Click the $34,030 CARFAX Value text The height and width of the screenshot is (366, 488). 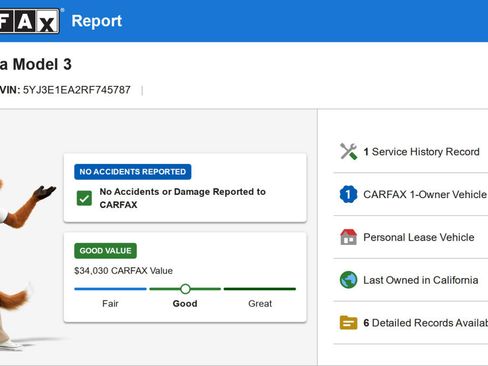tap(123, 271)
